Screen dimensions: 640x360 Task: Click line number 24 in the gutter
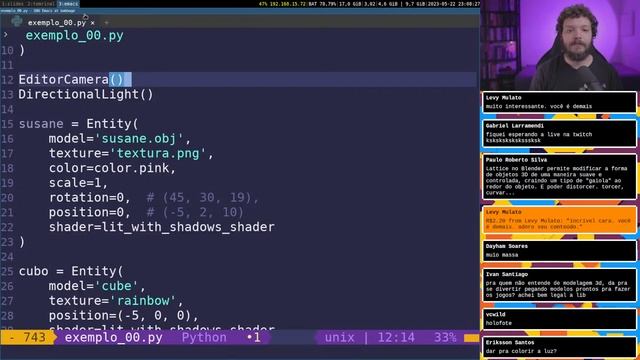(7, 256)
